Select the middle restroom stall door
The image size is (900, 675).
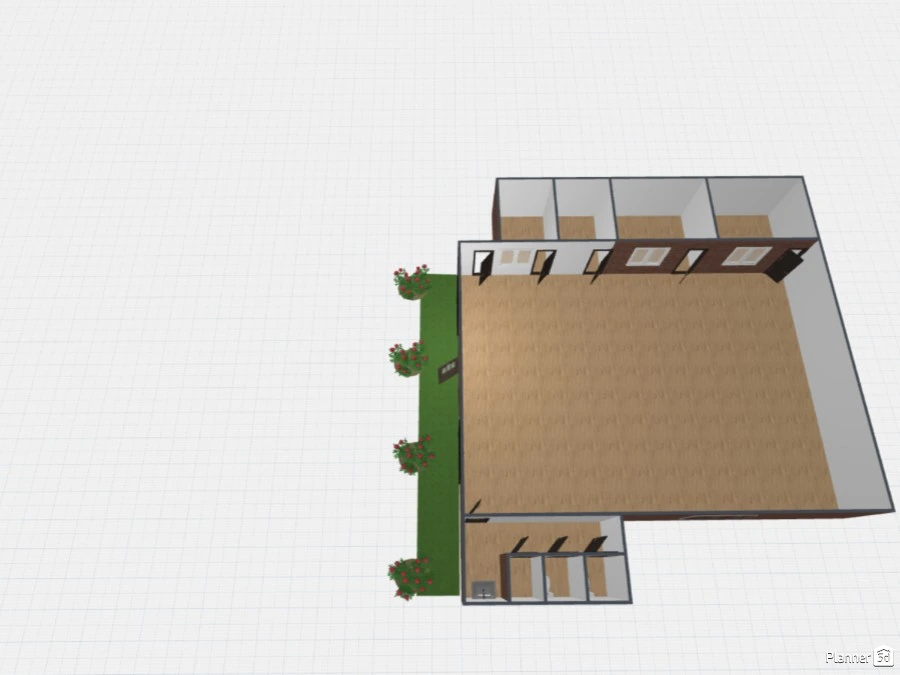click(x=556, y=545)
